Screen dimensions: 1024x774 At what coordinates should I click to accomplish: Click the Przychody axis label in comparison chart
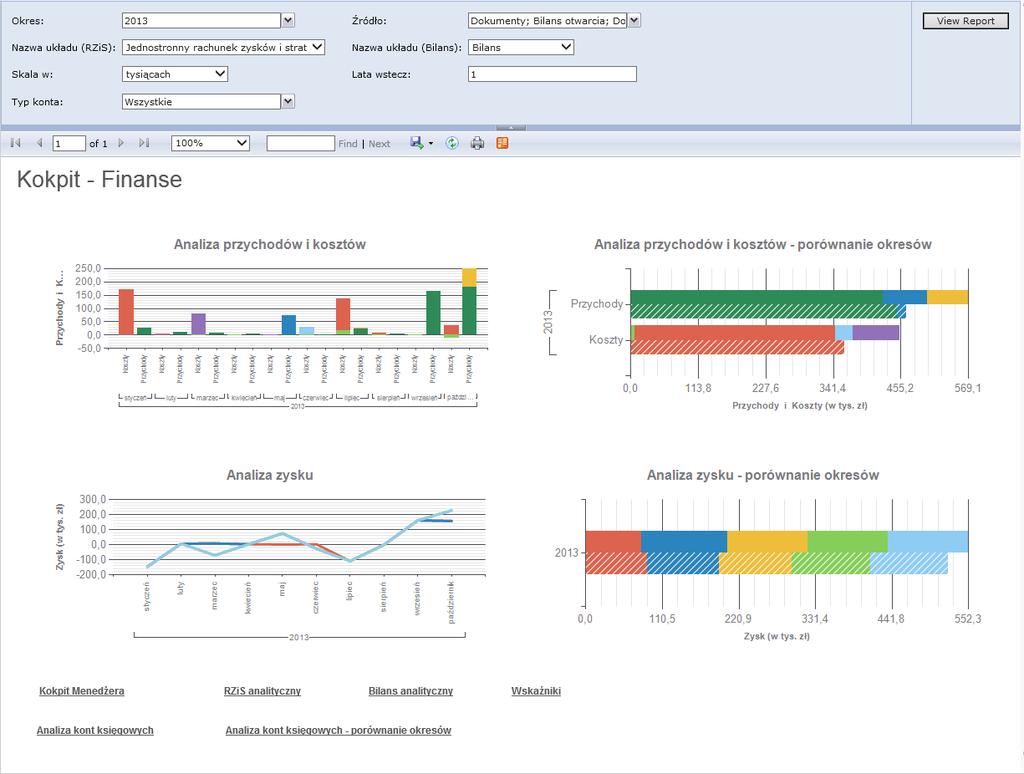(x=597, y=304)
